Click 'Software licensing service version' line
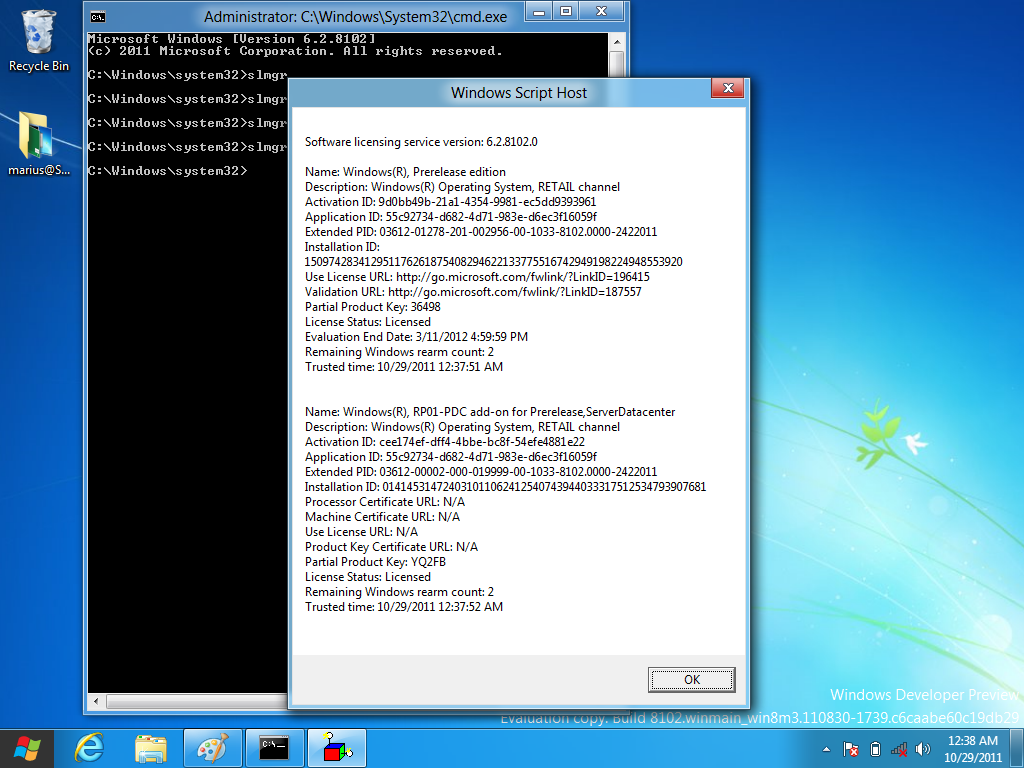The height and width of the screenshot is (768, 1024). click(x=421, y=142)
